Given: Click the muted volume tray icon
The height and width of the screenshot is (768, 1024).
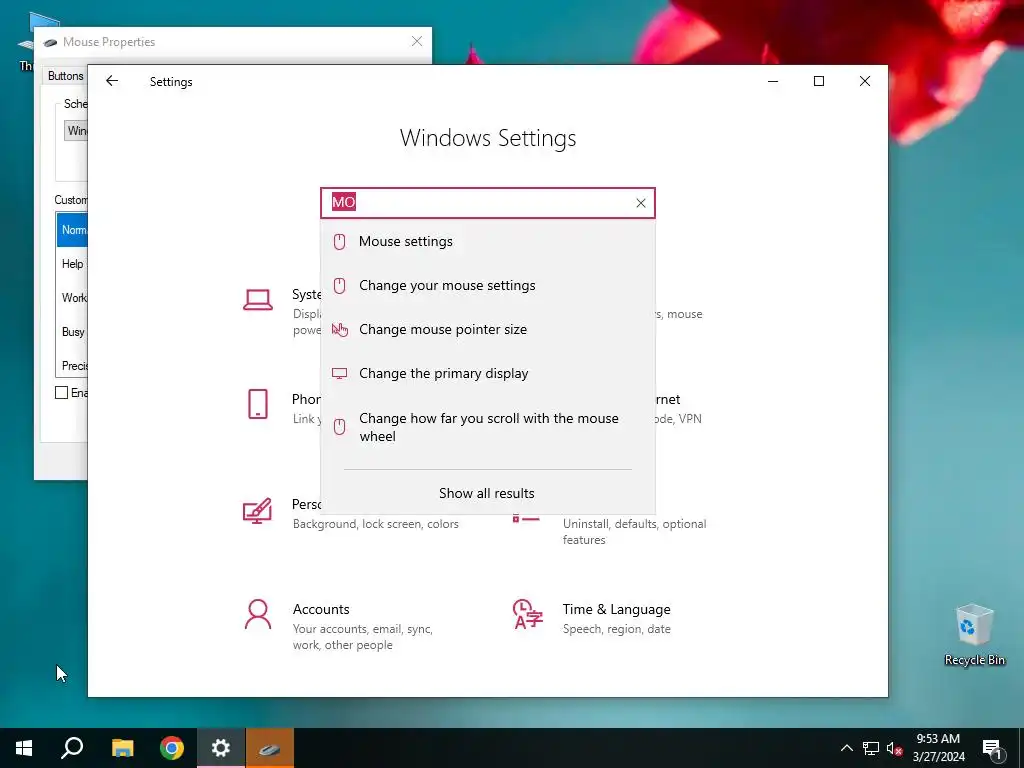Looking at the screenshot, I should [x=894, y=748].
